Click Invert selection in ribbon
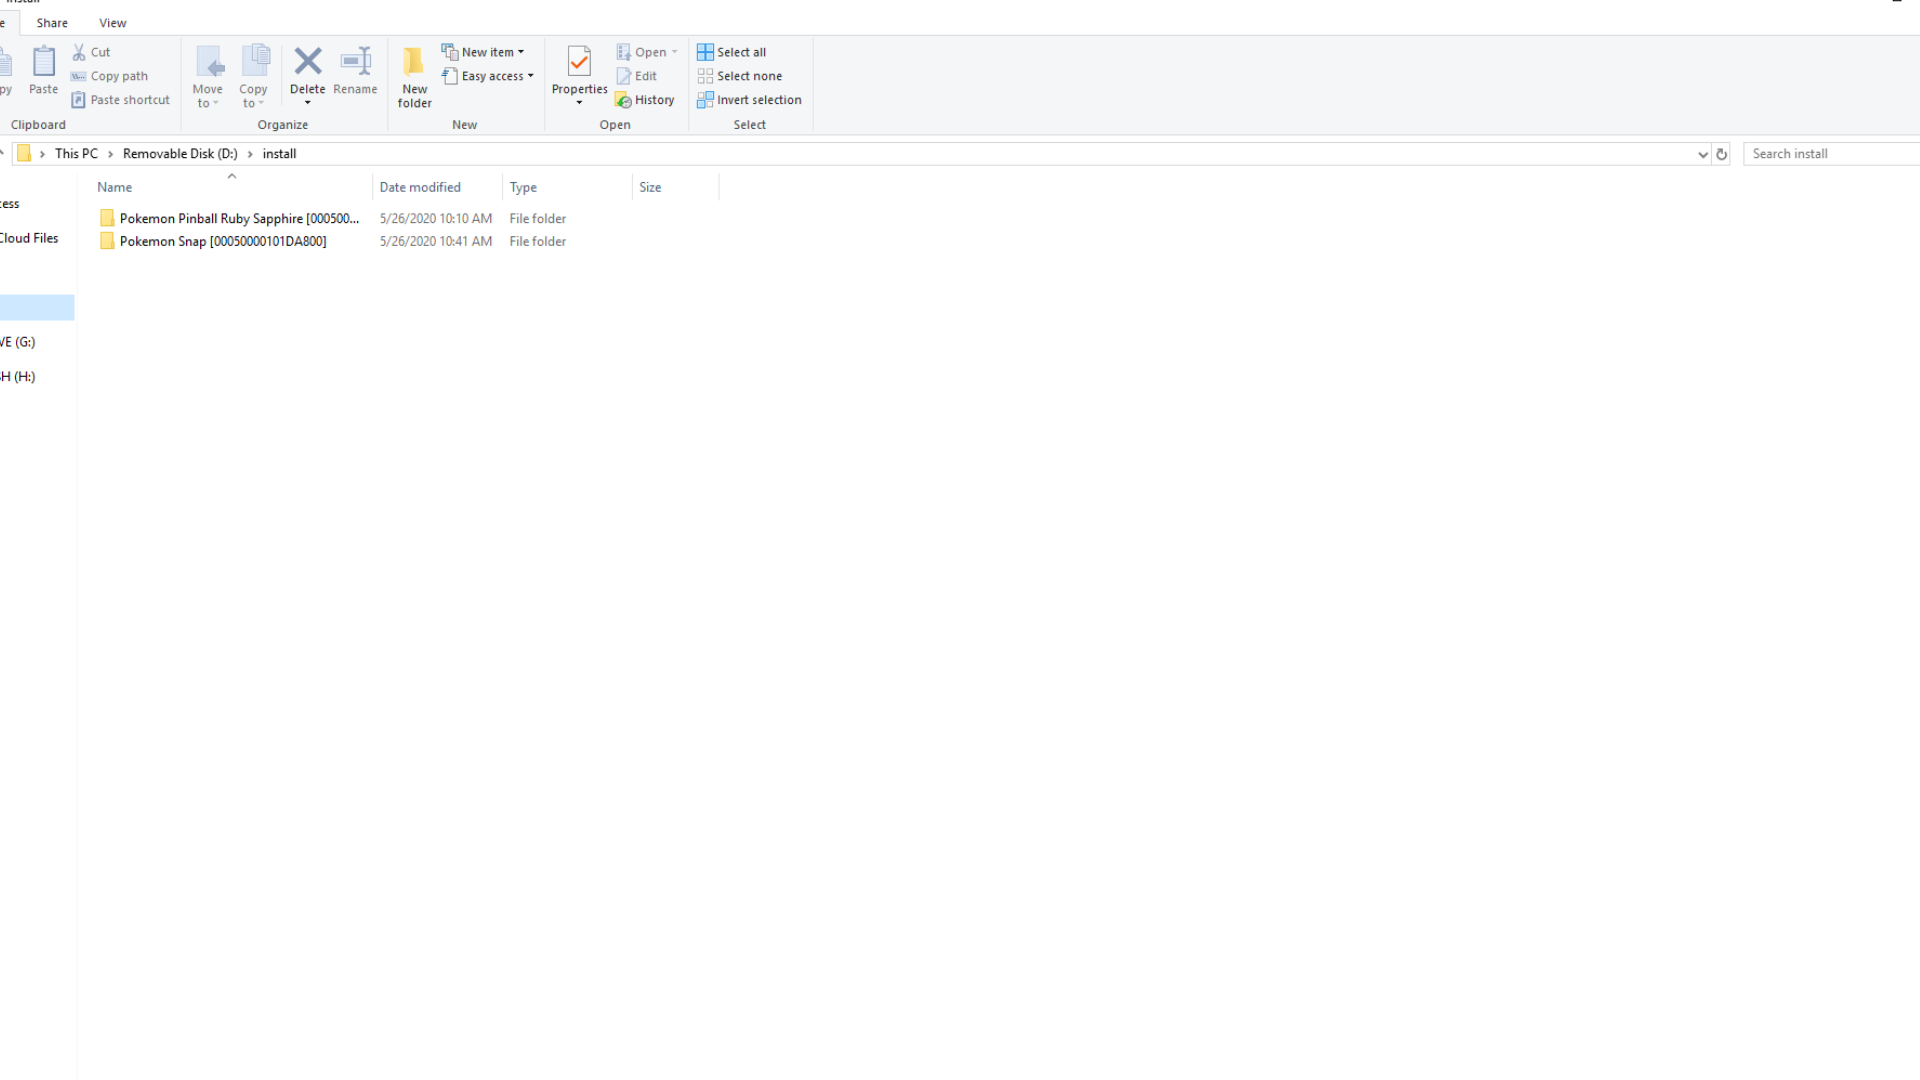The height and width of the screenshot is (1080, 1920). [x=750, y=100]
